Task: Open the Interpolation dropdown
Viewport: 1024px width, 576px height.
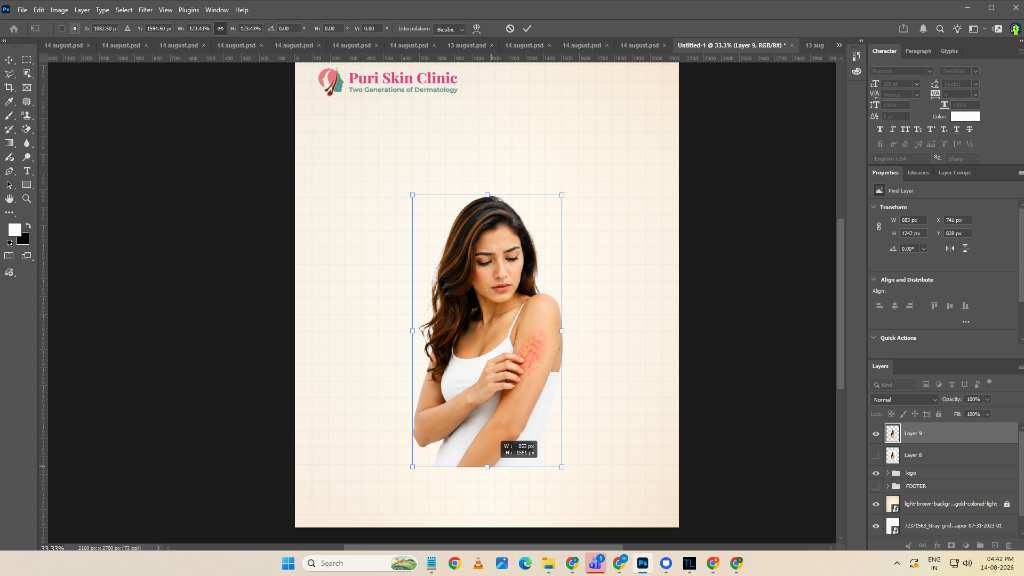Action: coord(450,29)
